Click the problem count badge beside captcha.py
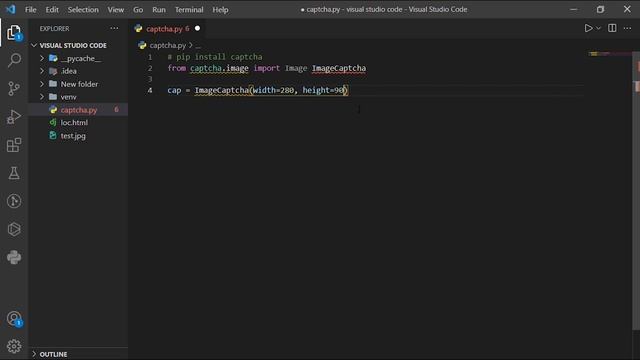640x360 pixels. (116, 109)
